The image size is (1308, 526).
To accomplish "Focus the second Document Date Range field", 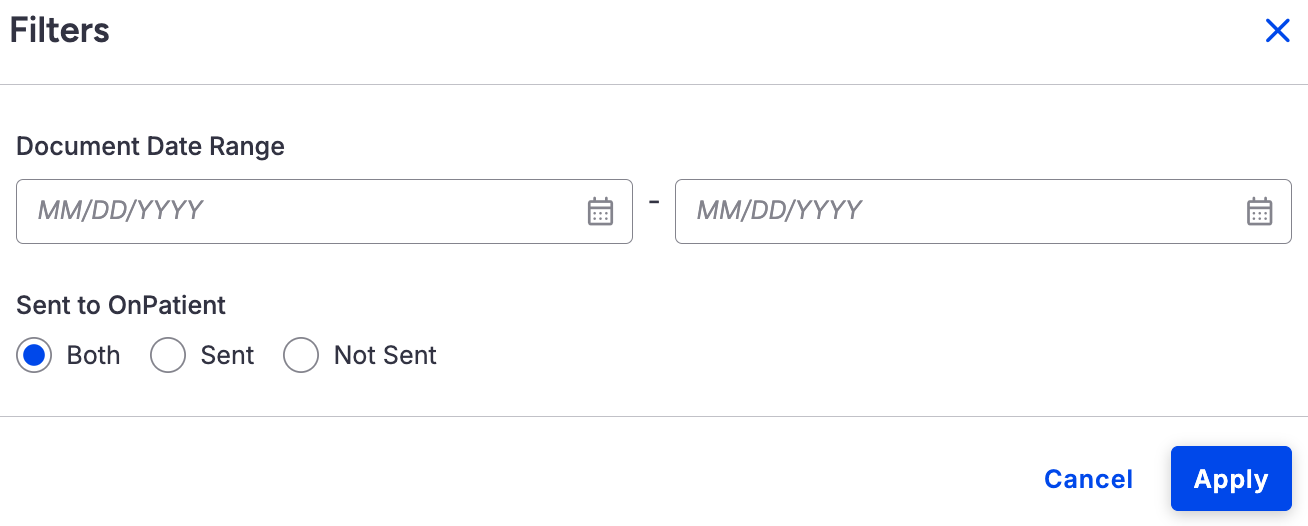I will [983, 211].
